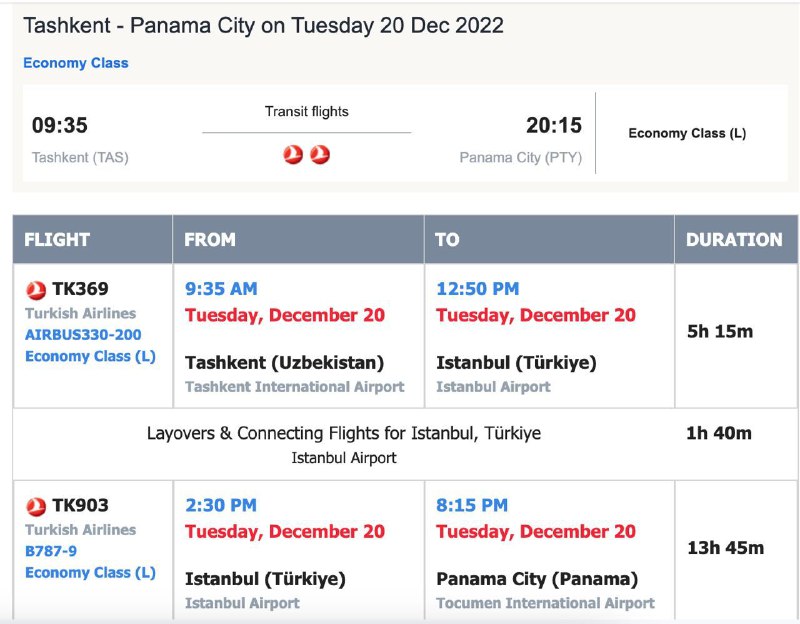The width and height of the screenshot is (800, 624).
Task: Click the Layovers & Connecting Flights row
Action: pos(344,434)
